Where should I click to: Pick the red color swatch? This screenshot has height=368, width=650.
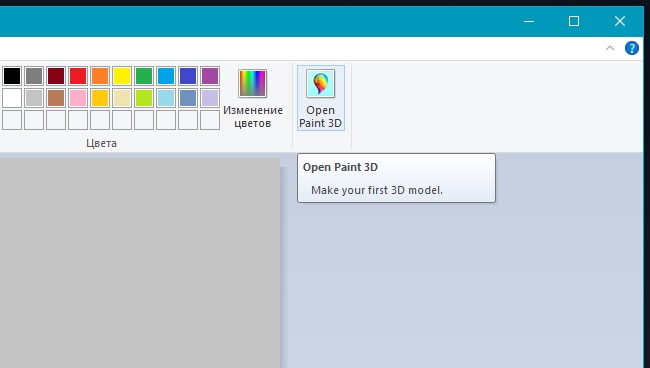pos(78,76)
